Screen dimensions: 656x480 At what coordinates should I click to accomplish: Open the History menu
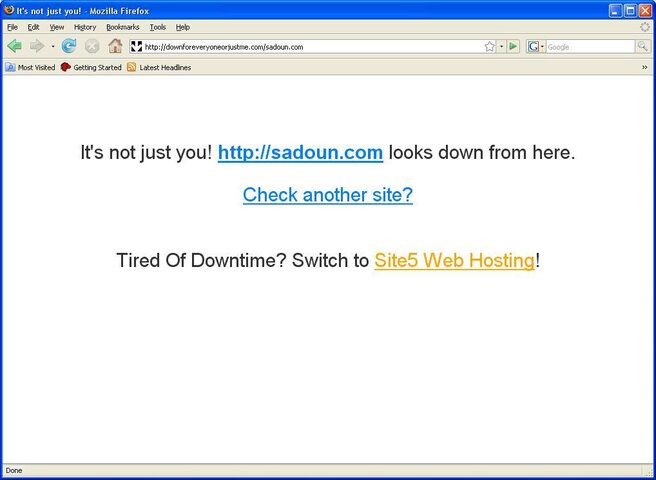(x=85, y=27)
